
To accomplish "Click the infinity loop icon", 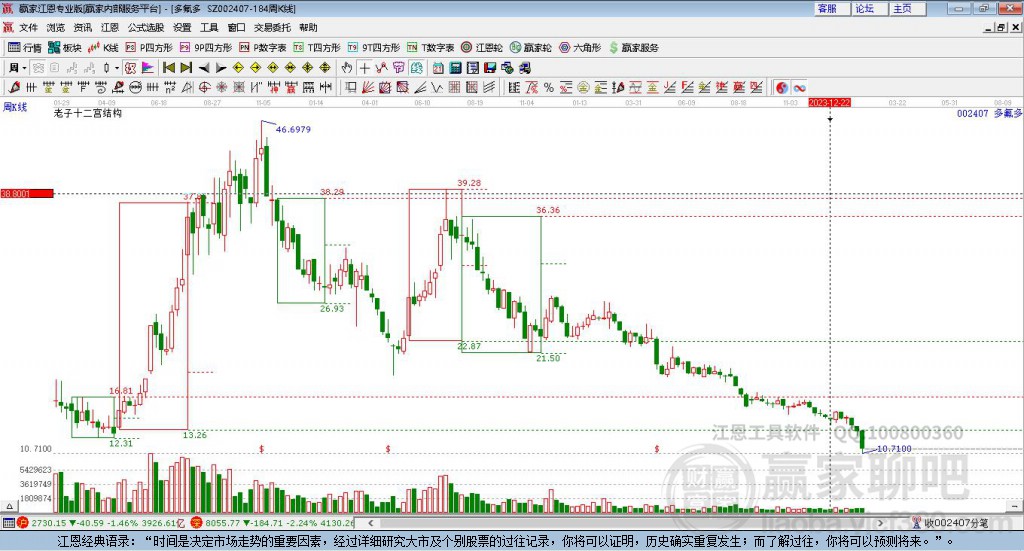I will coord(799,87).
